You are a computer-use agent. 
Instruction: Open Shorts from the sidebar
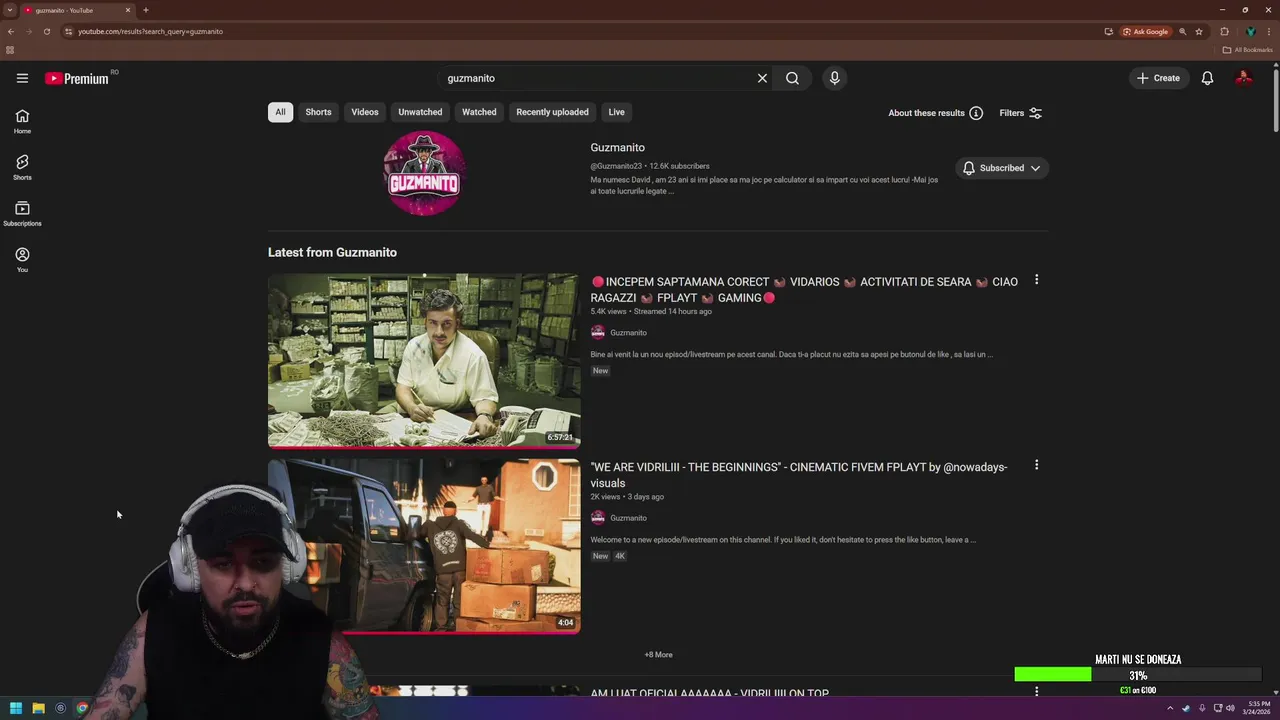[x=22, y=167]
